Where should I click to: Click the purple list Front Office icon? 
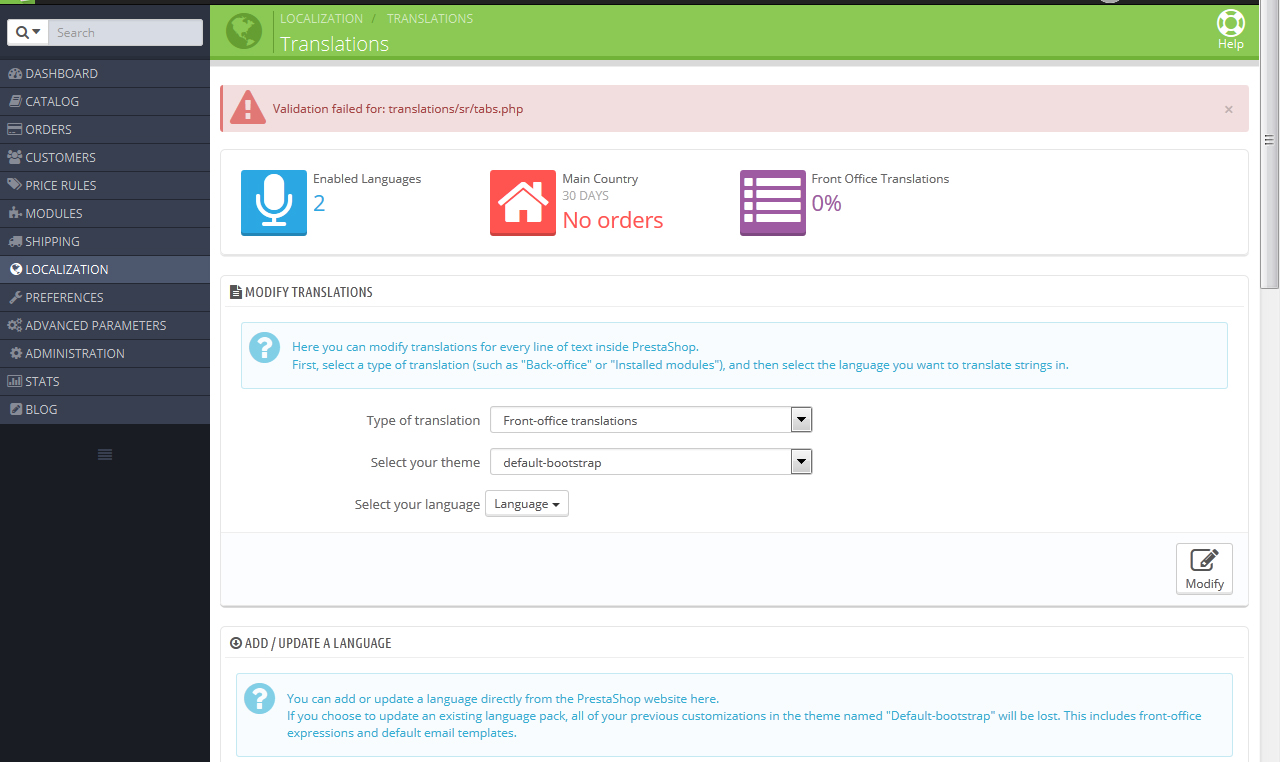click(772, 203)
